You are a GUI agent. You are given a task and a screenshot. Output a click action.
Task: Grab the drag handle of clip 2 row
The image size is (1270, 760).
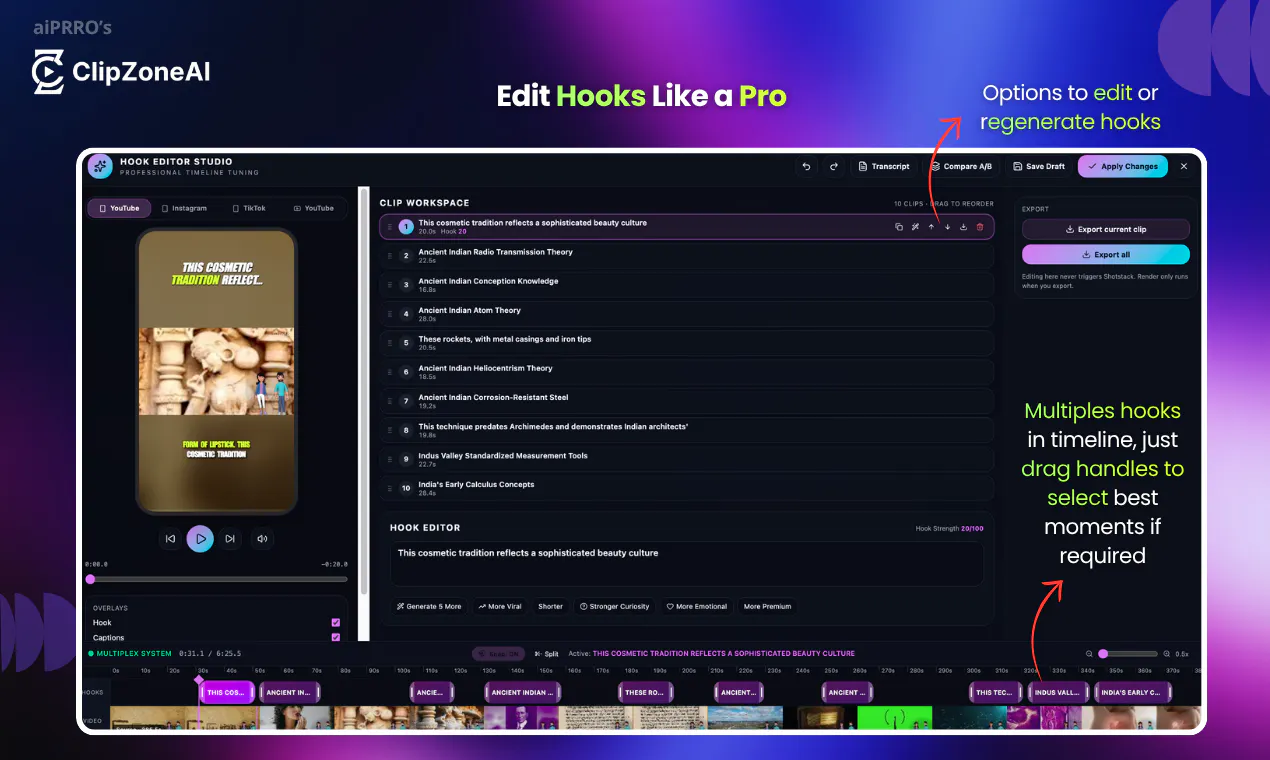(x=390, y=256)
